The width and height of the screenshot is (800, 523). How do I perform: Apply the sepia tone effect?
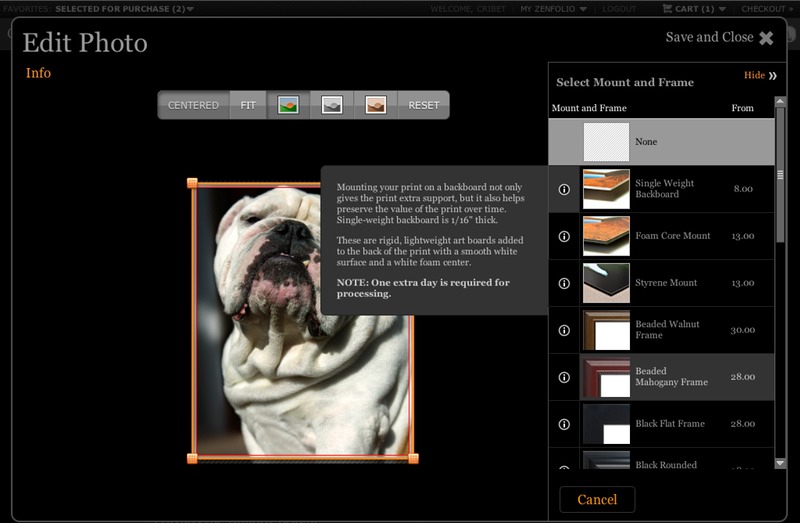[375, 105]
